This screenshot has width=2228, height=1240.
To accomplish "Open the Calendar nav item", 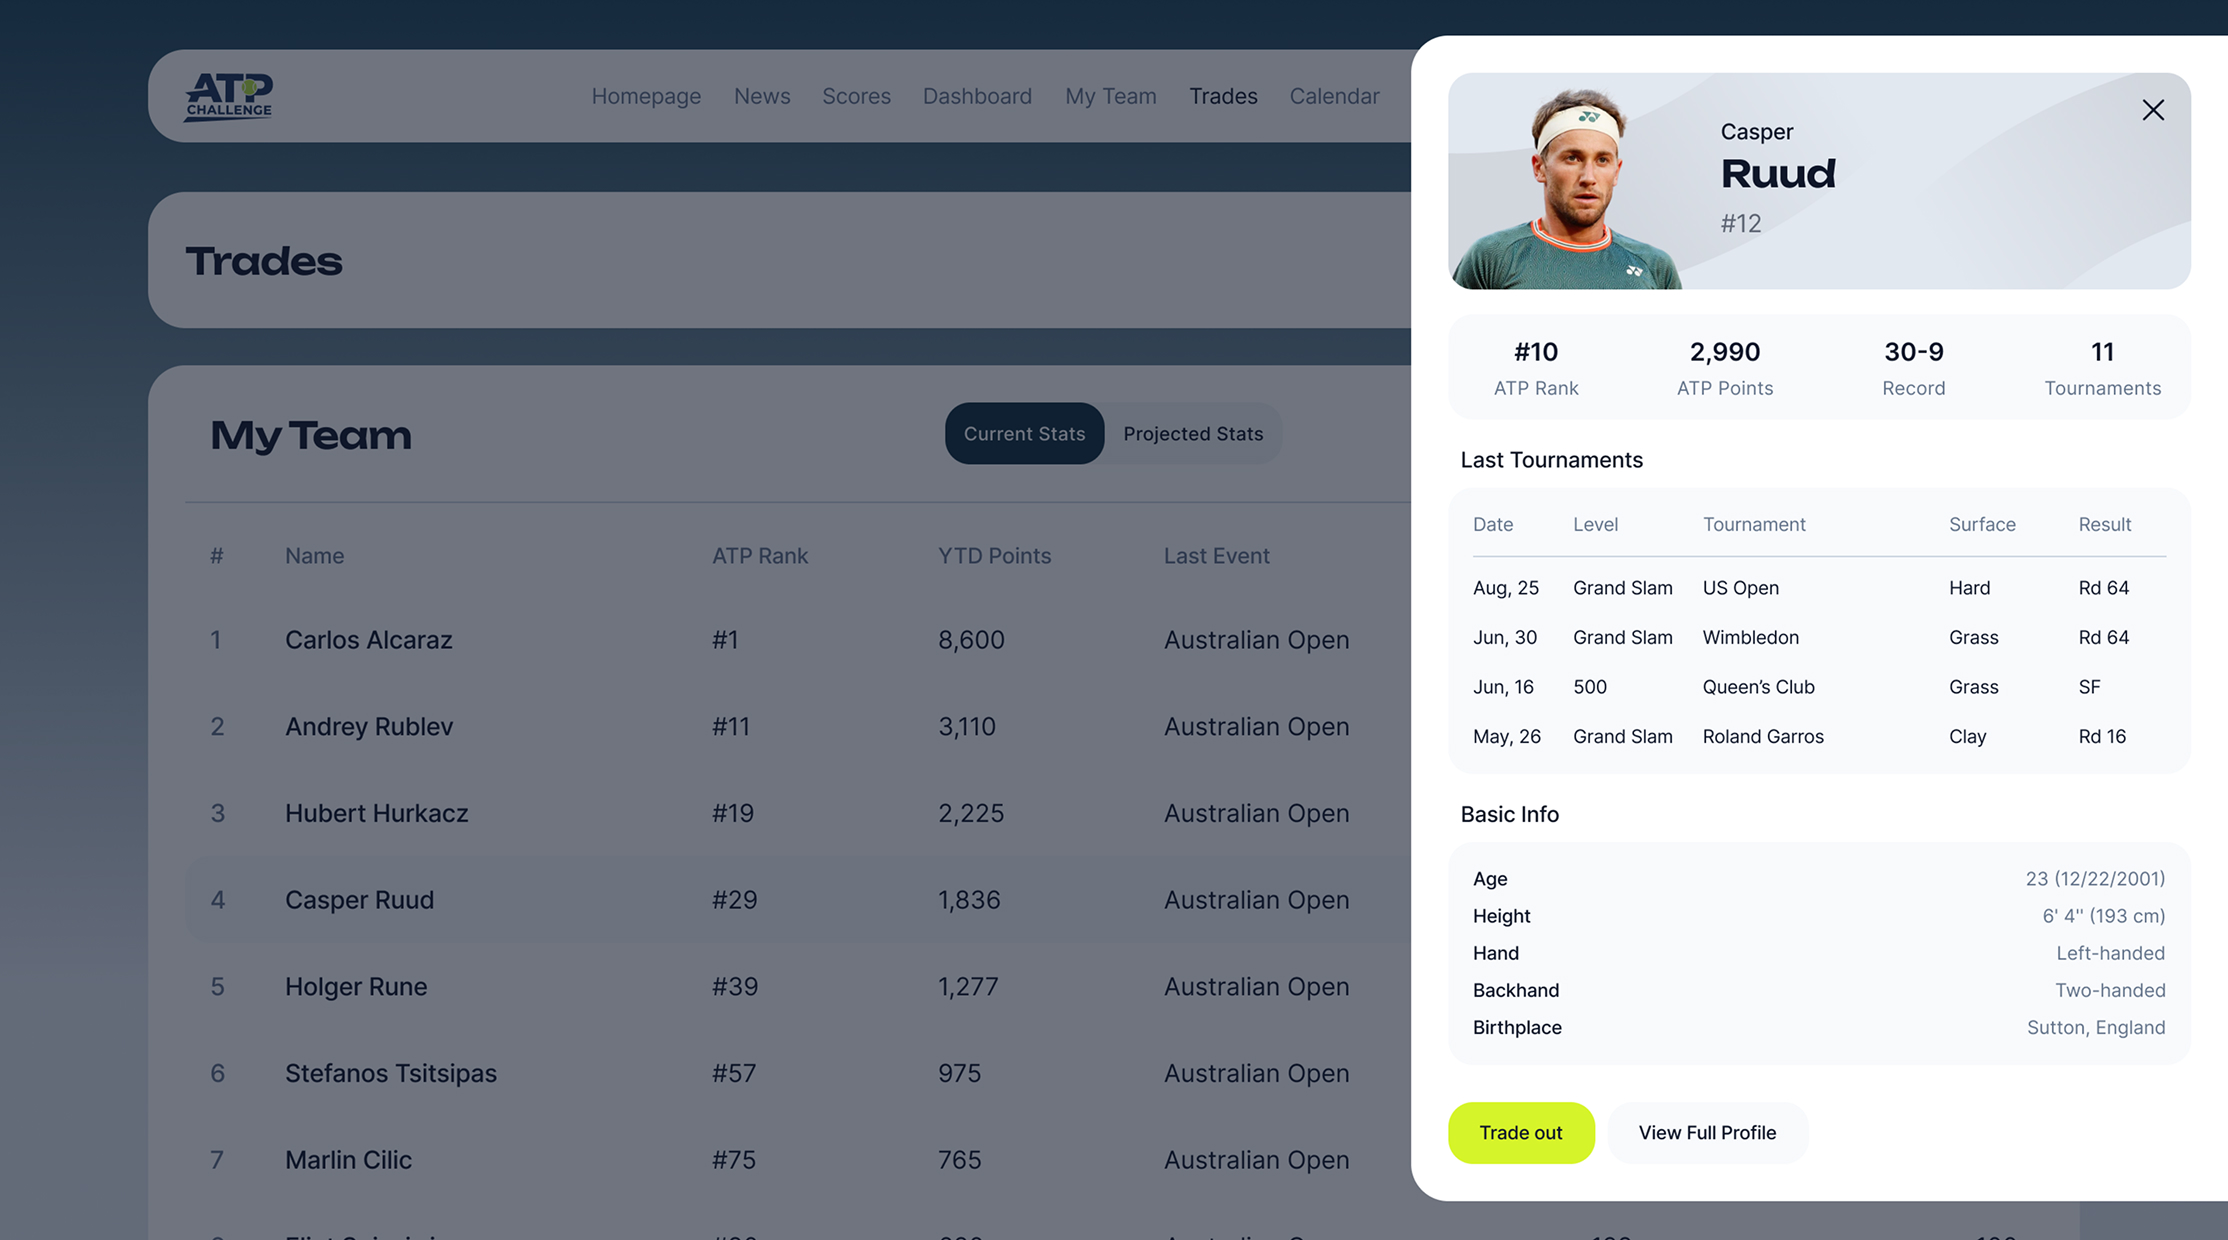I will [1334, 96].
